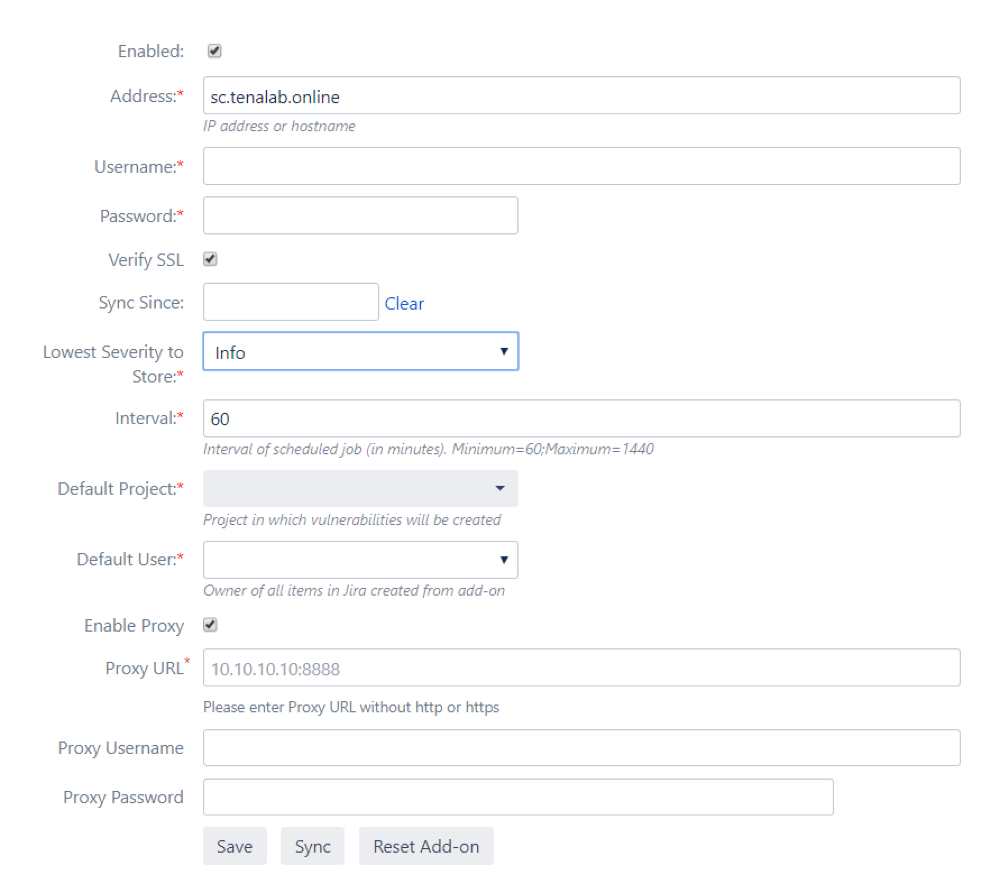Click the Sync Since date field
The image size is (1000, 884).
pyautogui.click(x=290, y=302)
